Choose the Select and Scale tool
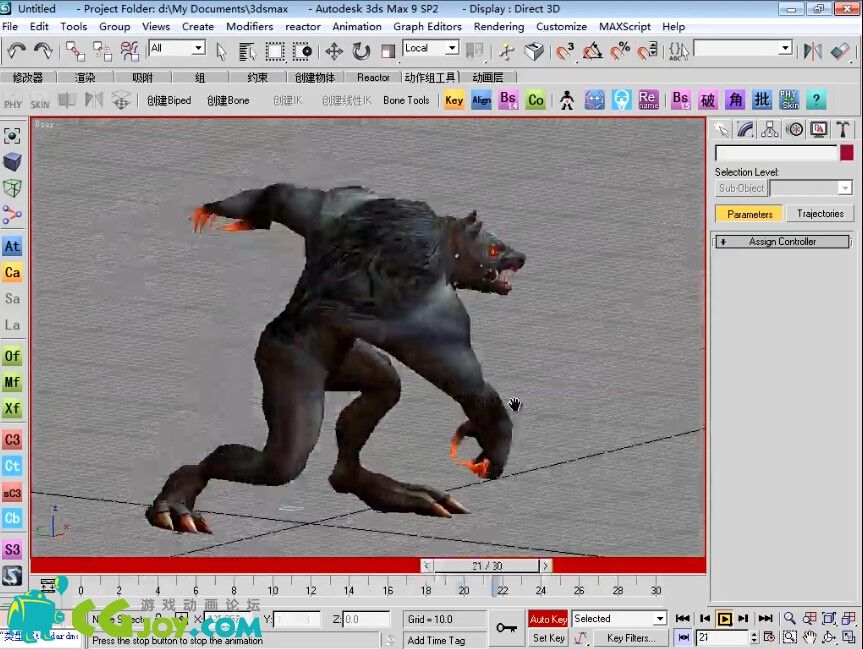The image size is (863, 649). 388,52
